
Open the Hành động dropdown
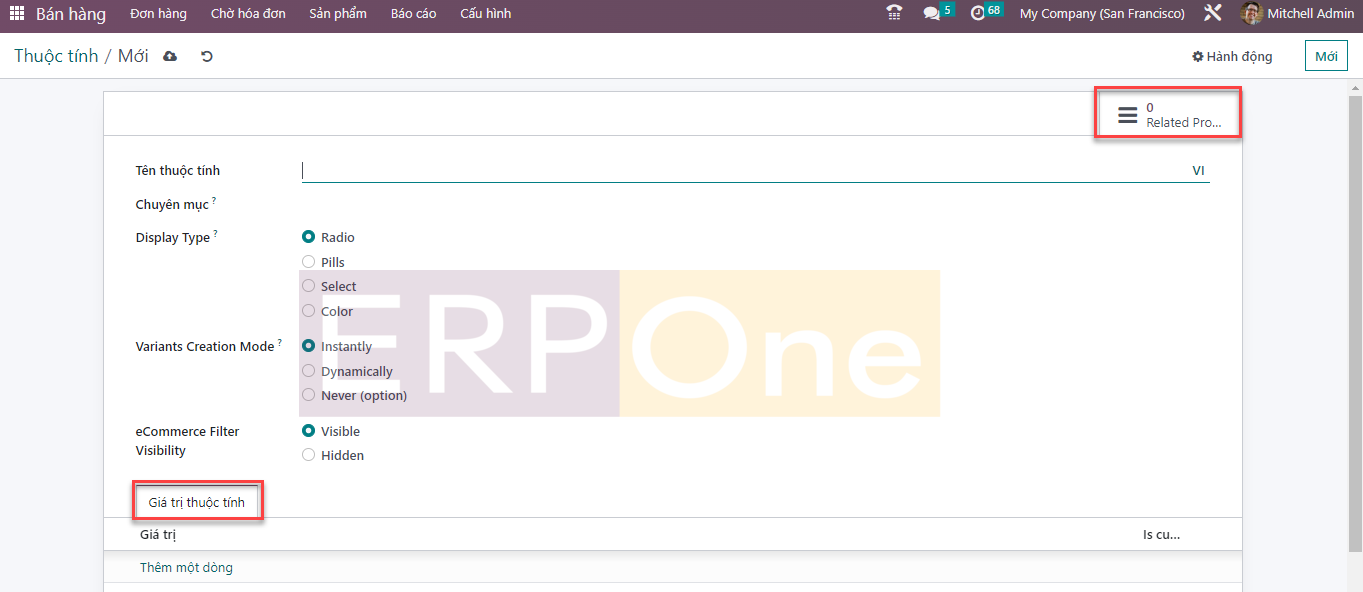[x=1232, y=56]
